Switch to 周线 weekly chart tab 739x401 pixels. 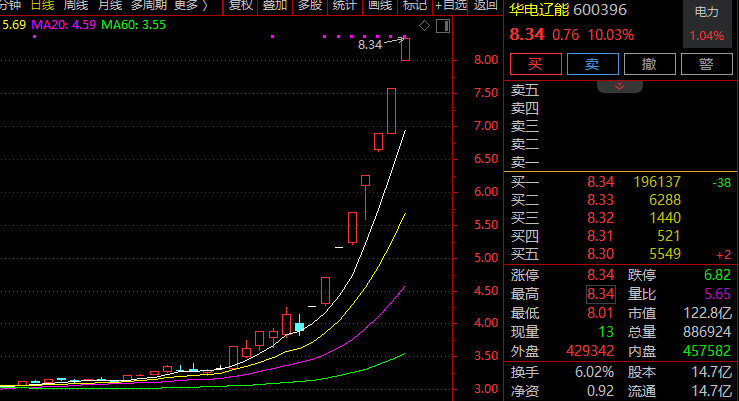coord(76,6)
